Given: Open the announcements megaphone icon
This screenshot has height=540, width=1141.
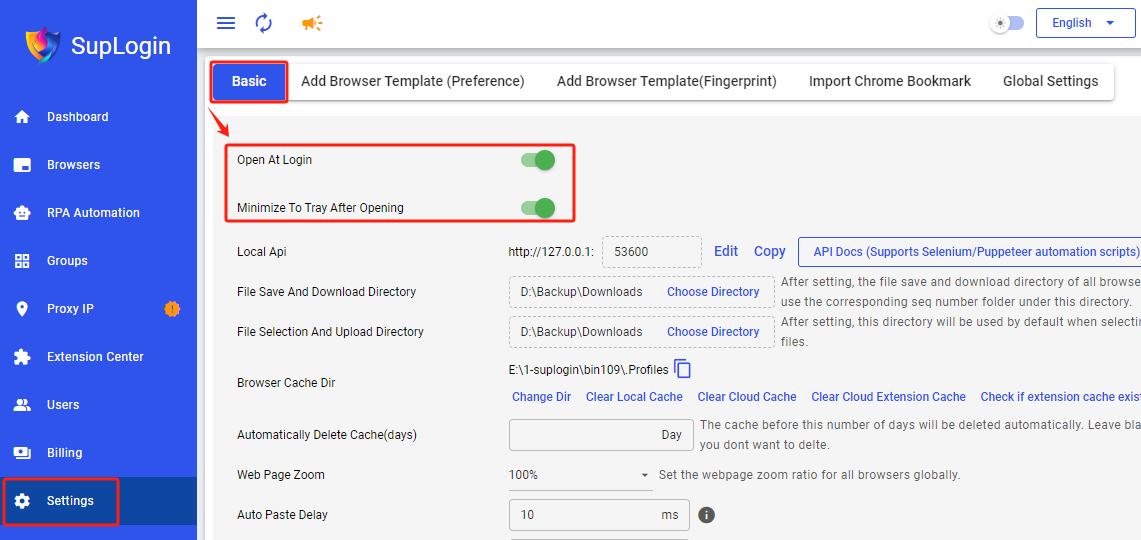Looking at the screenshot, I should [x=312, y=23].
